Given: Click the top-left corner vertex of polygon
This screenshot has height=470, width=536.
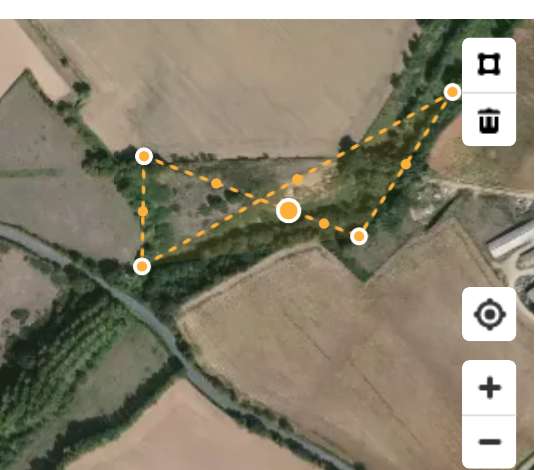Looking at the screenshot, I should (x=144, y=156).
